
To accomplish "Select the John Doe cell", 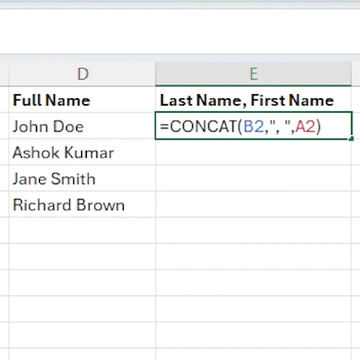I will (x=82, y=126).
